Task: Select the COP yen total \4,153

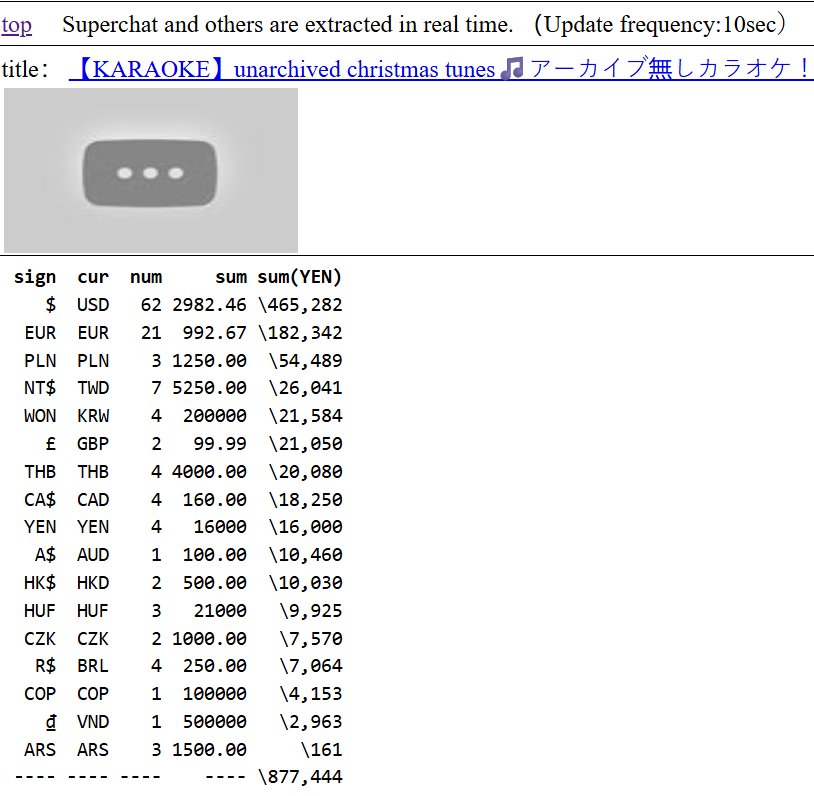Action: click(310, 694)
